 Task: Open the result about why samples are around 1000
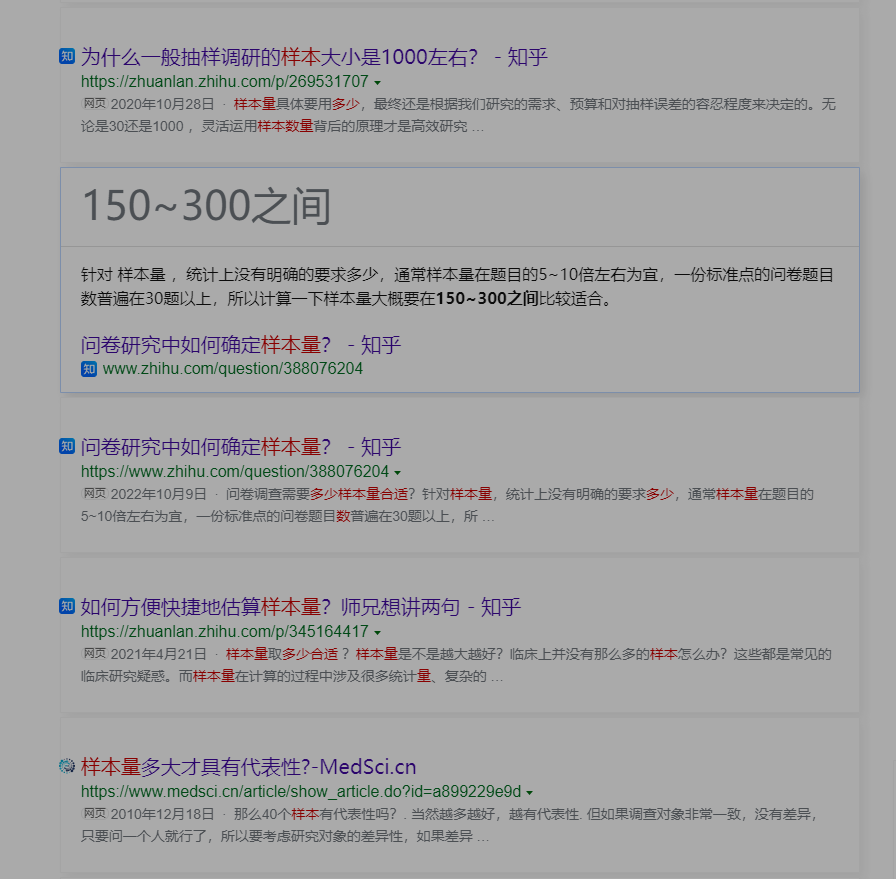[314, 57]
